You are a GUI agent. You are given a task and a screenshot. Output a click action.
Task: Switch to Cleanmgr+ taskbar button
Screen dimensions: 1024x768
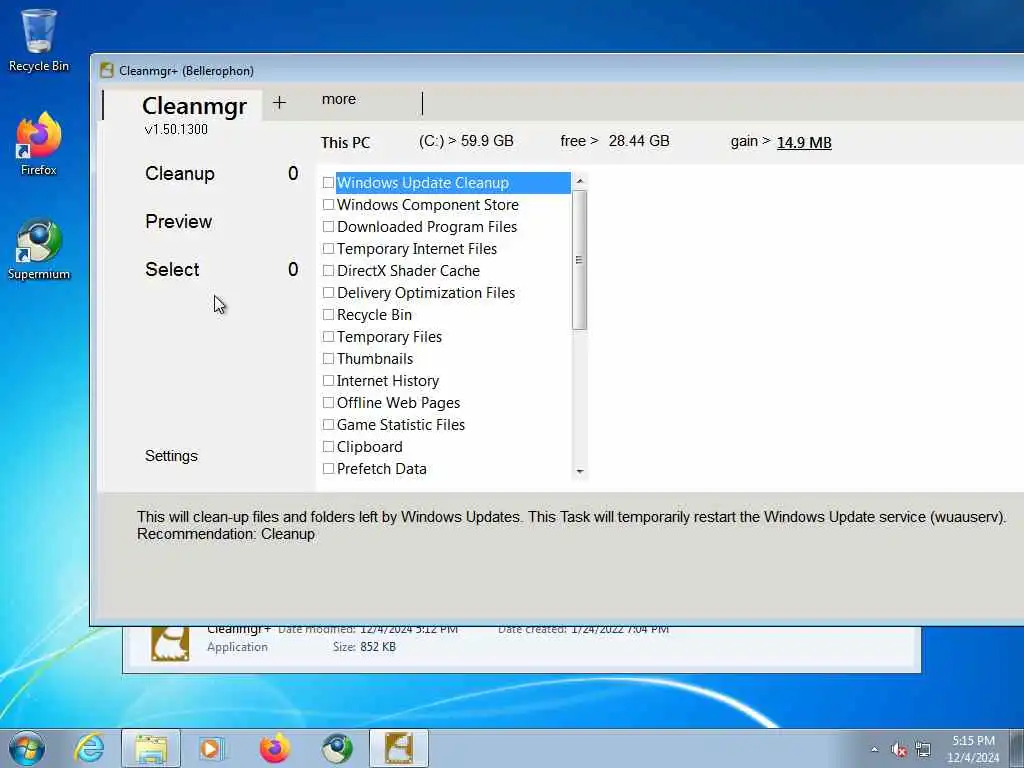(398, 748)
